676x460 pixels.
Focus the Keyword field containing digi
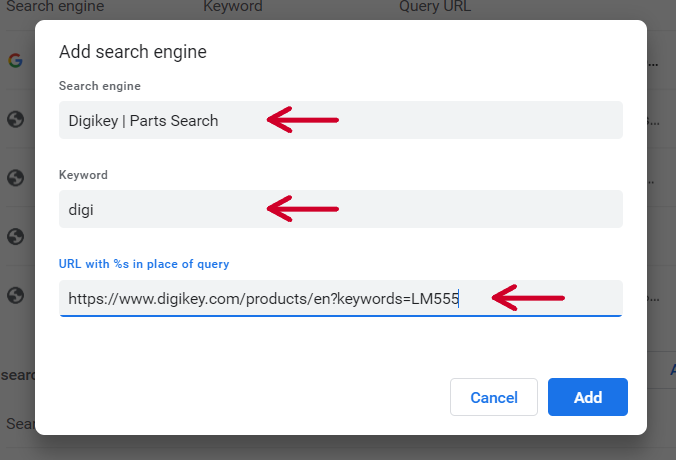(341, 209)
